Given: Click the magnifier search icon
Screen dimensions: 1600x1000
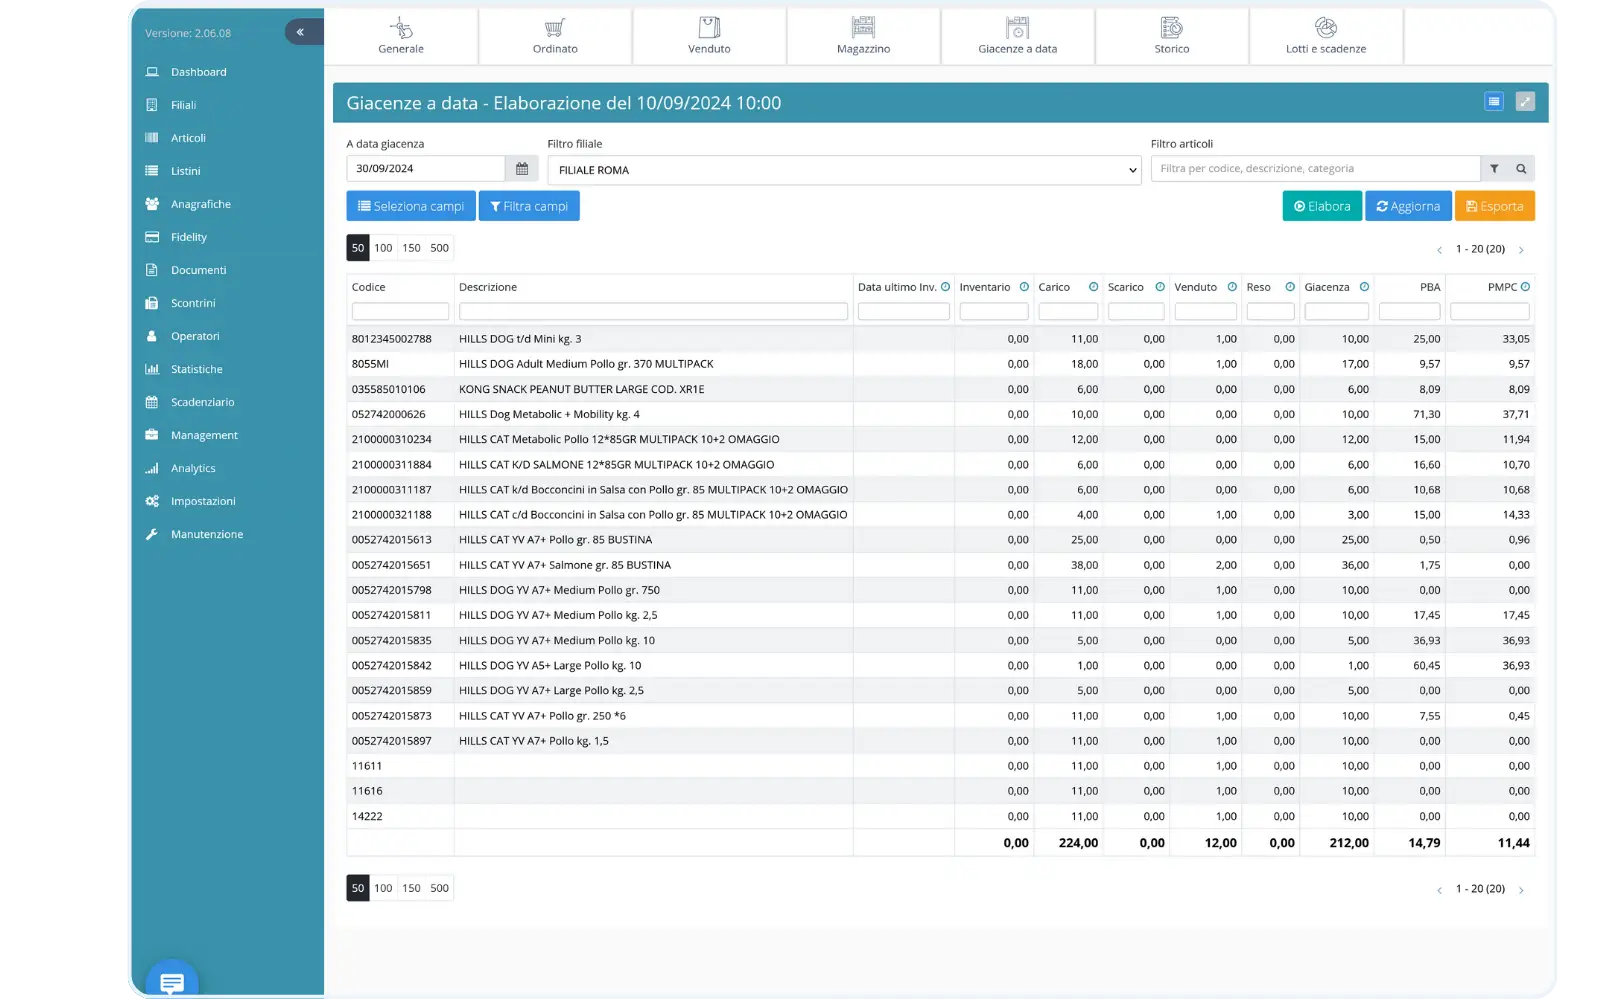Looking at the screenshot, I should [x=1521, y=169].
